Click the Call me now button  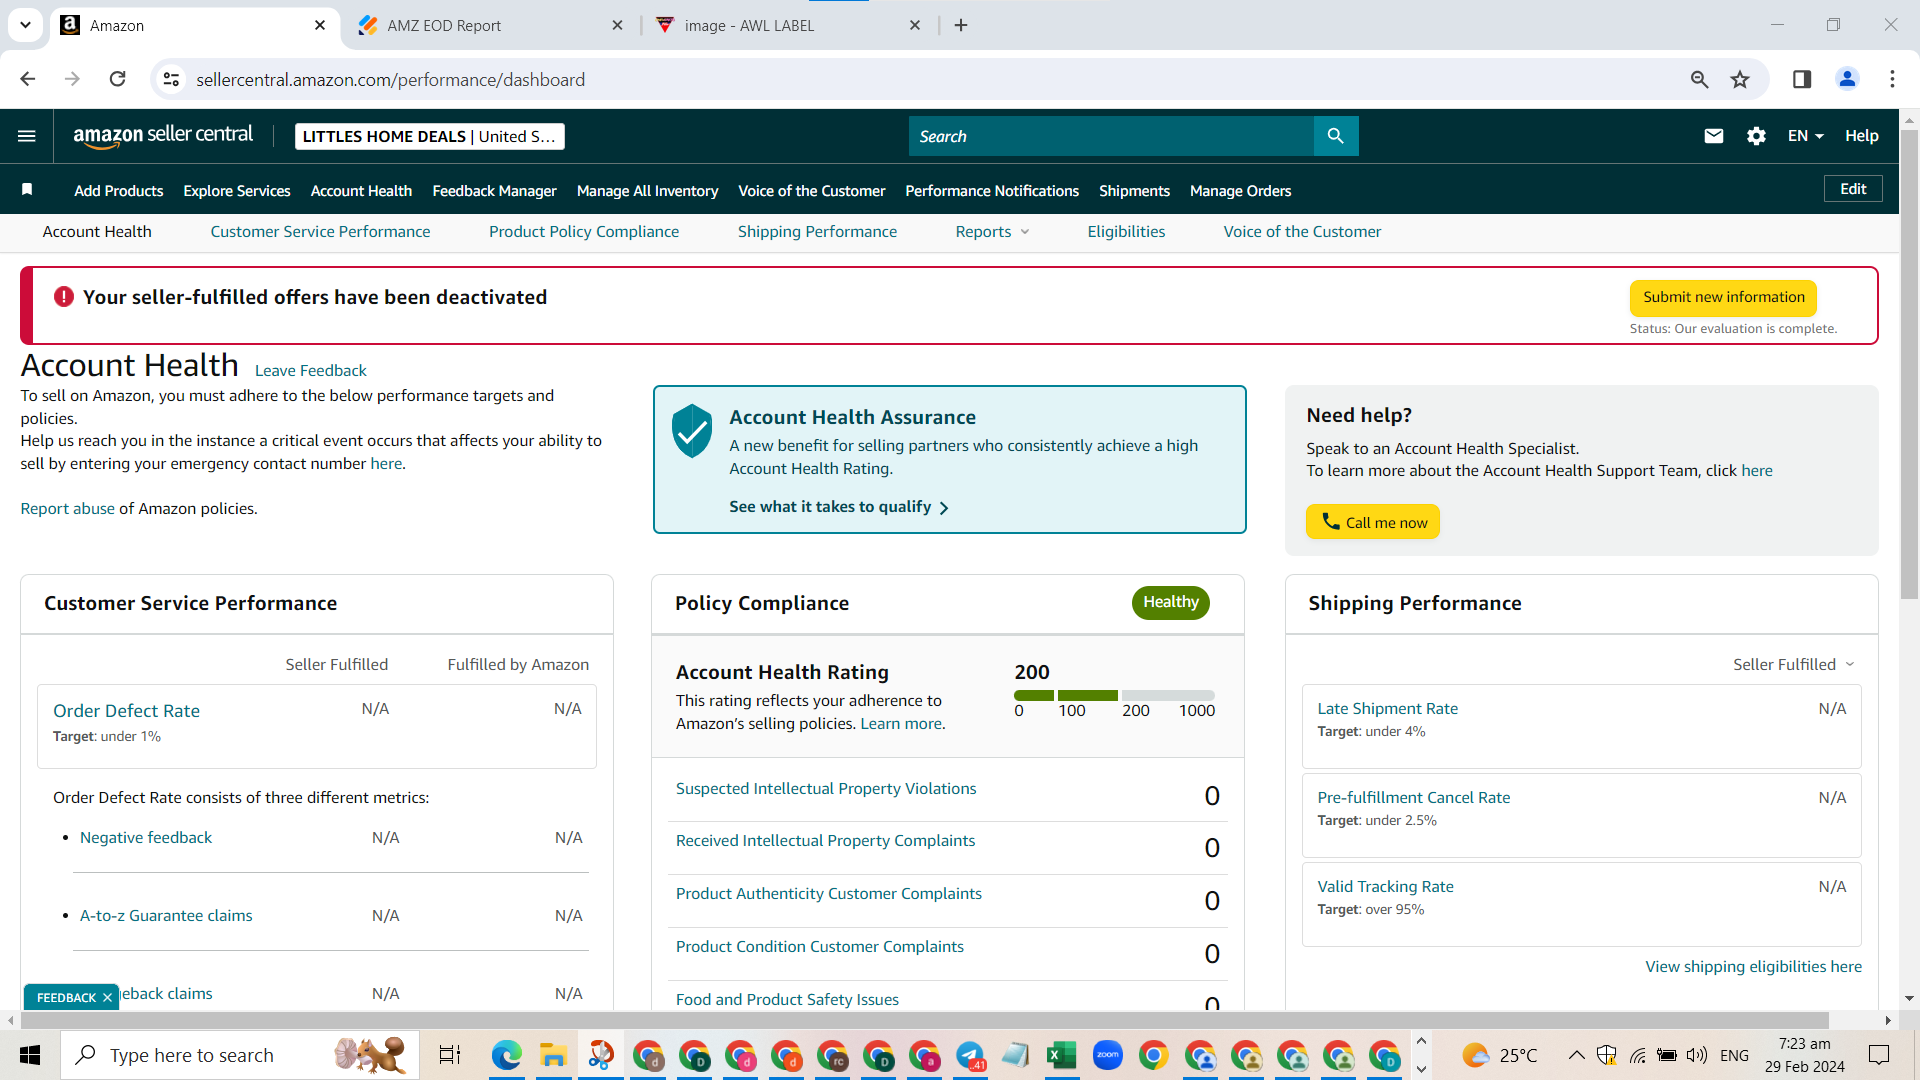(1373, 522)
